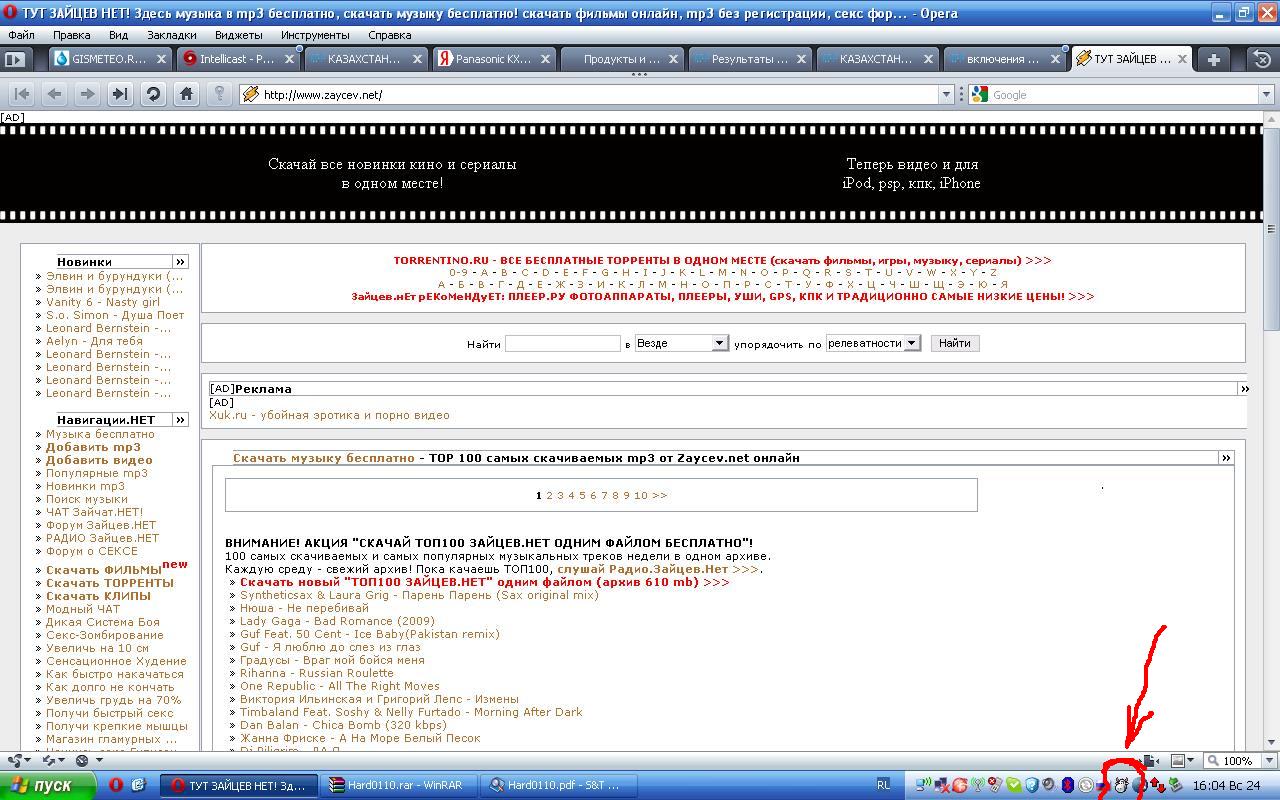This screenshot has height=800, width=1280.
Task: Open the closed tabs trash icon
Action: (x=1264, y=59)
